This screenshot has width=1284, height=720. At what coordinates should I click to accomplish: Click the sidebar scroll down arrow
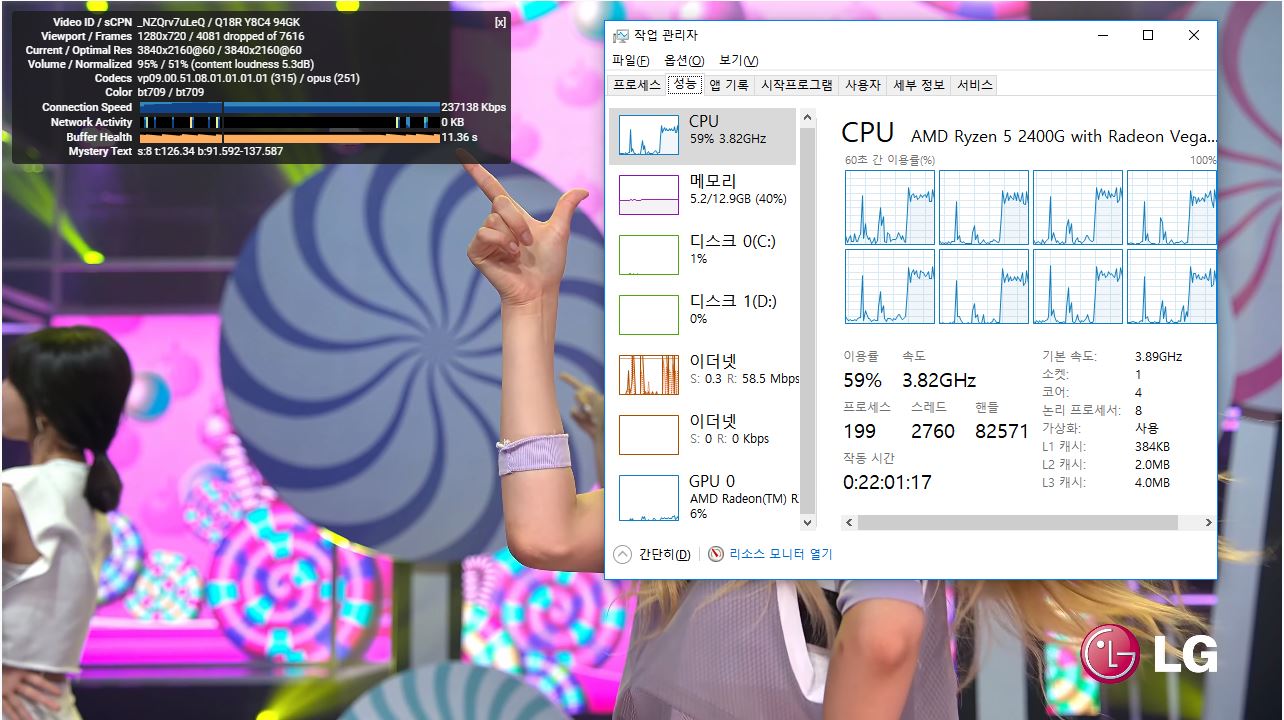pyautogui.click(x=808, y=523)
